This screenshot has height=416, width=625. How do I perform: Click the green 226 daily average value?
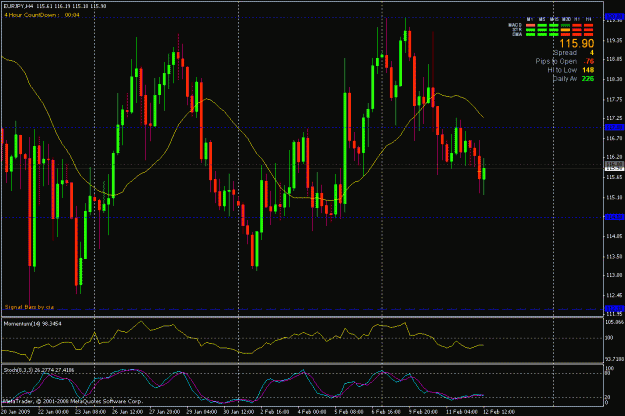click(x=588, y=79)
